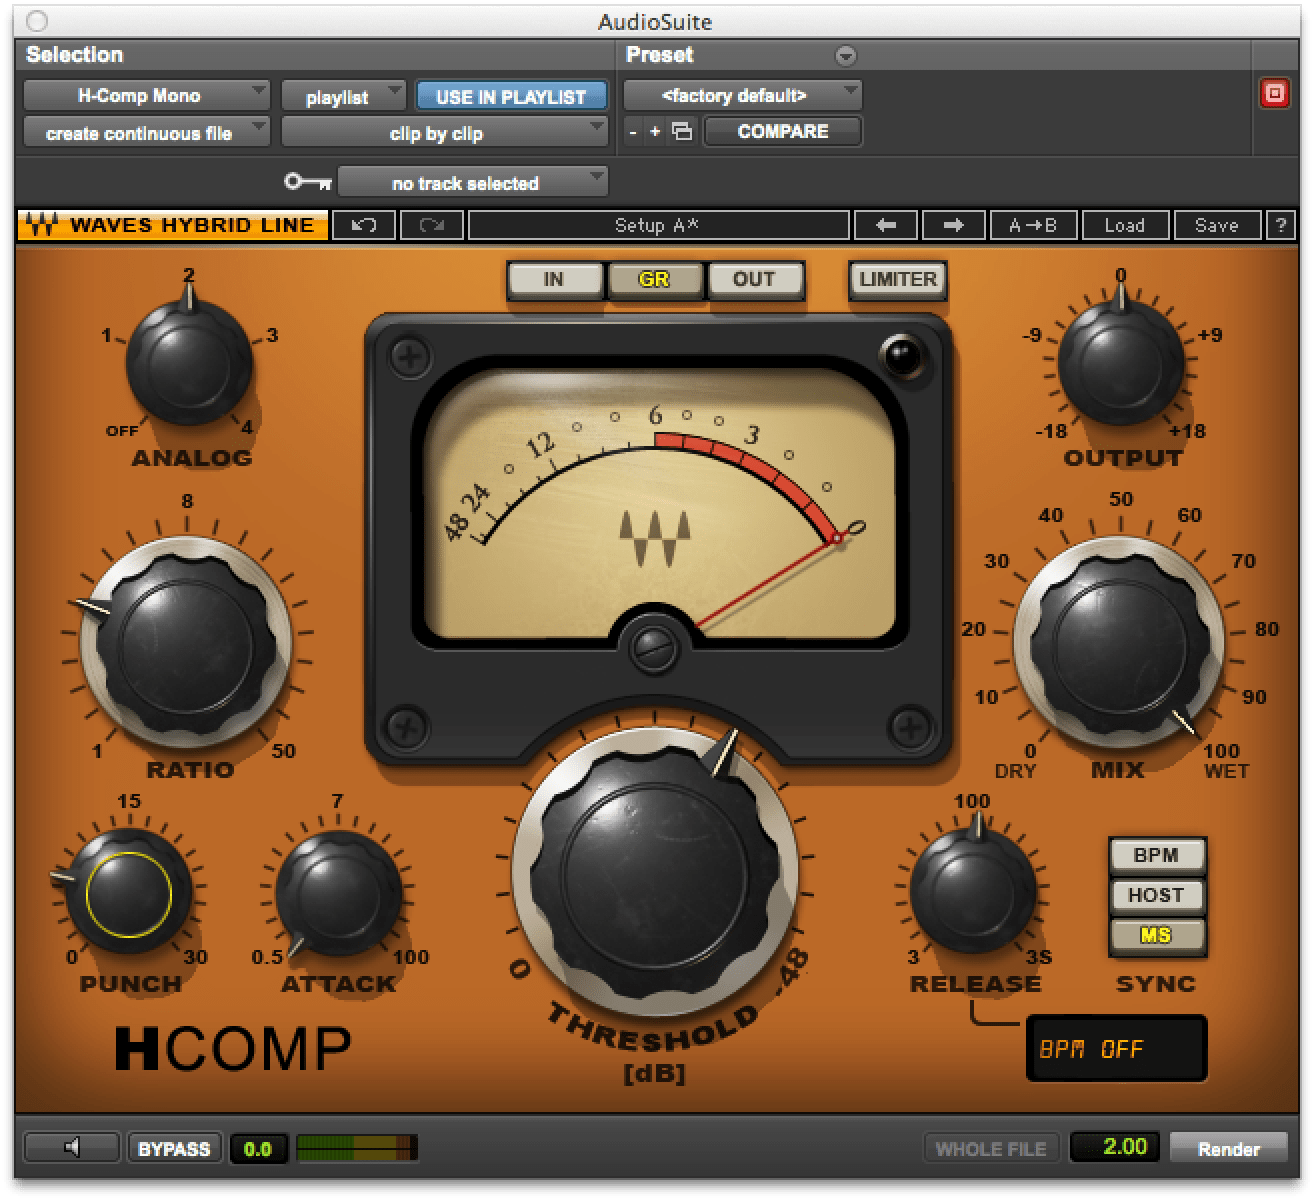Click the 2.00 render handle value field
Image resolution: width=1314 pixels, height=1200 pixels.
(1114, 1147)
